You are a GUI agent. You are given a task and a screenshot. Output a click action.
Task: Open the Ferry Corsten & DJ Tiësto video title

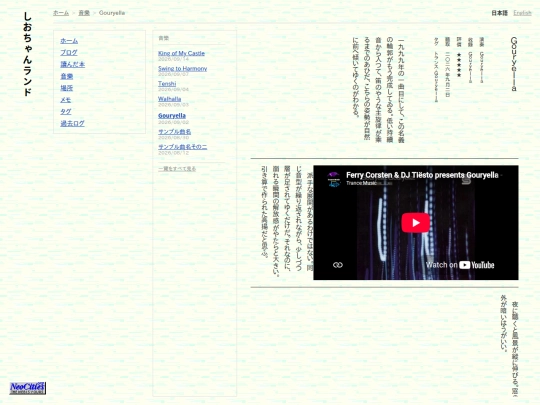(422, 175)
